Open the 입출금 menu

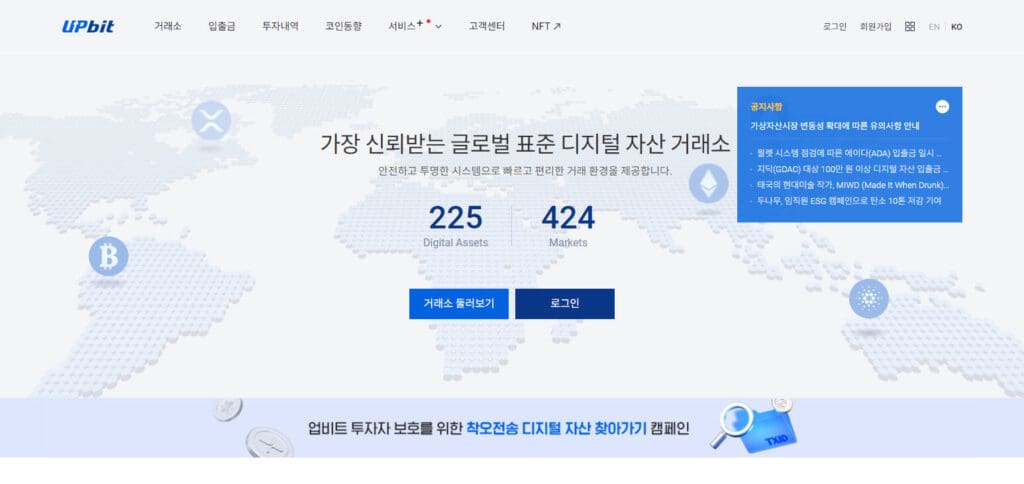pos(222,27)
